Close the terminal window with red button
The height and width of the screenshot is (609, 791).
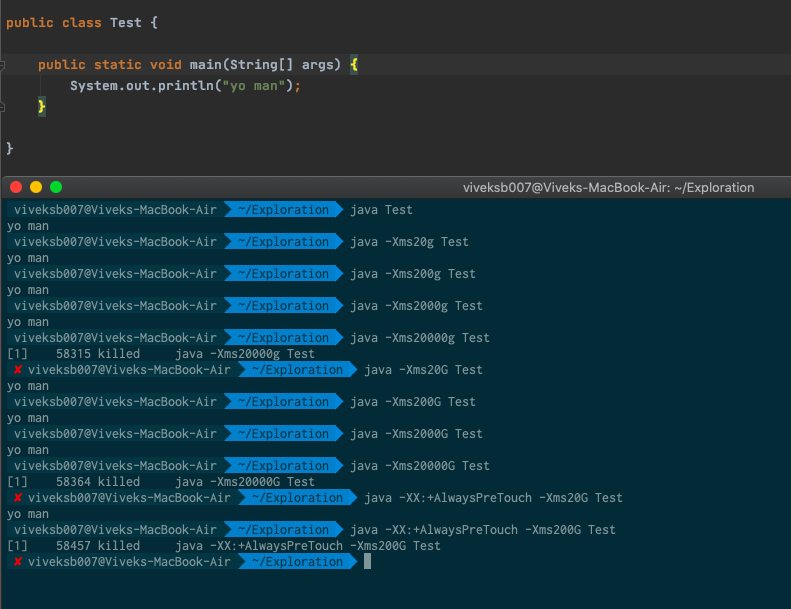pyautogui.click(x=16, y=187)
